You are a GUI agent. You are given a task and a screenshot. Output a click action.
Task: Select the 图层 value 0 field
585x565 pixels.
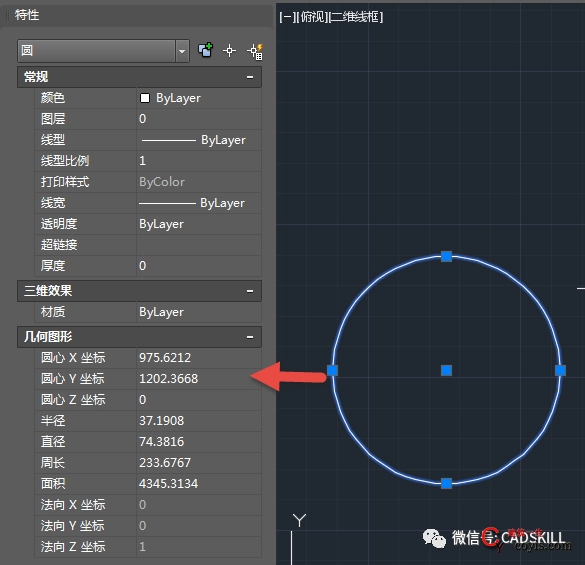click(199, 119)
